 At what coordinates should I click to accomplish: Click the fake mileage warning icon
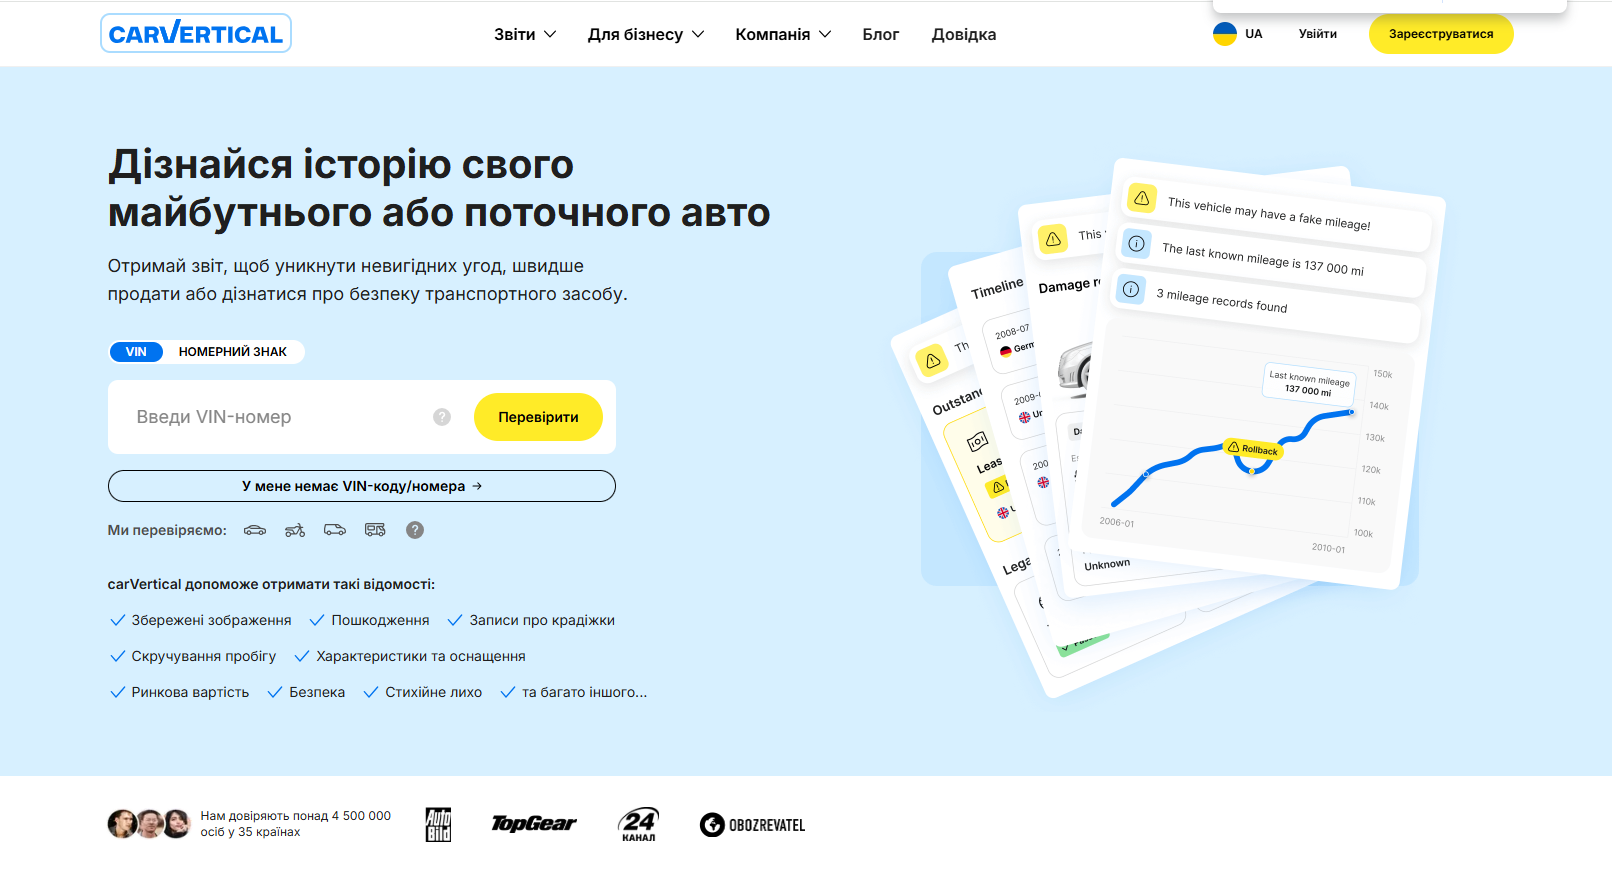coord(1141,198)
